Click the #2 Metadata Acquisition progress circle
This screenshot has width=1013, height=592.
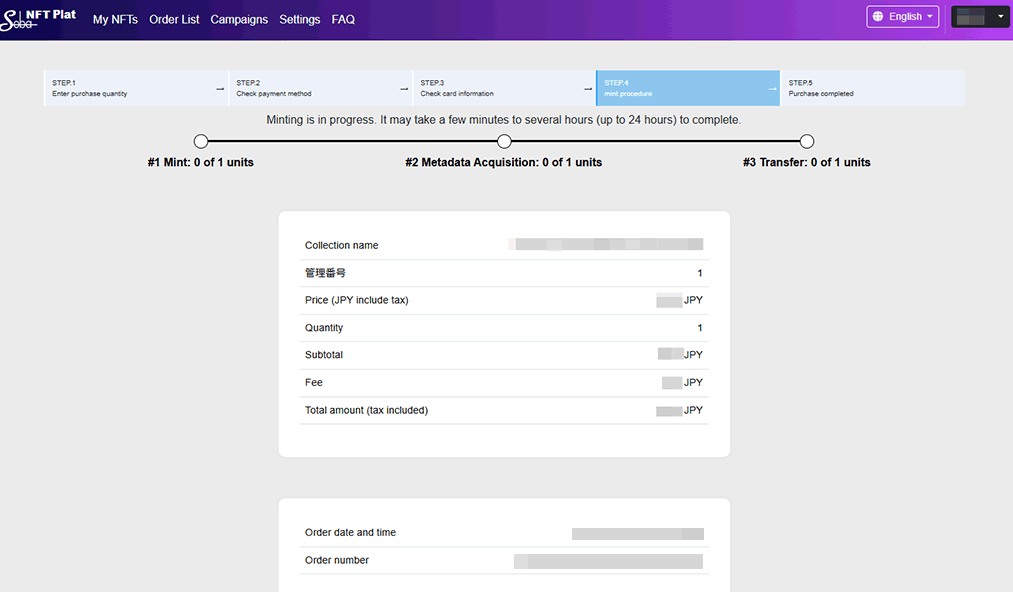(x=504, y=141)
